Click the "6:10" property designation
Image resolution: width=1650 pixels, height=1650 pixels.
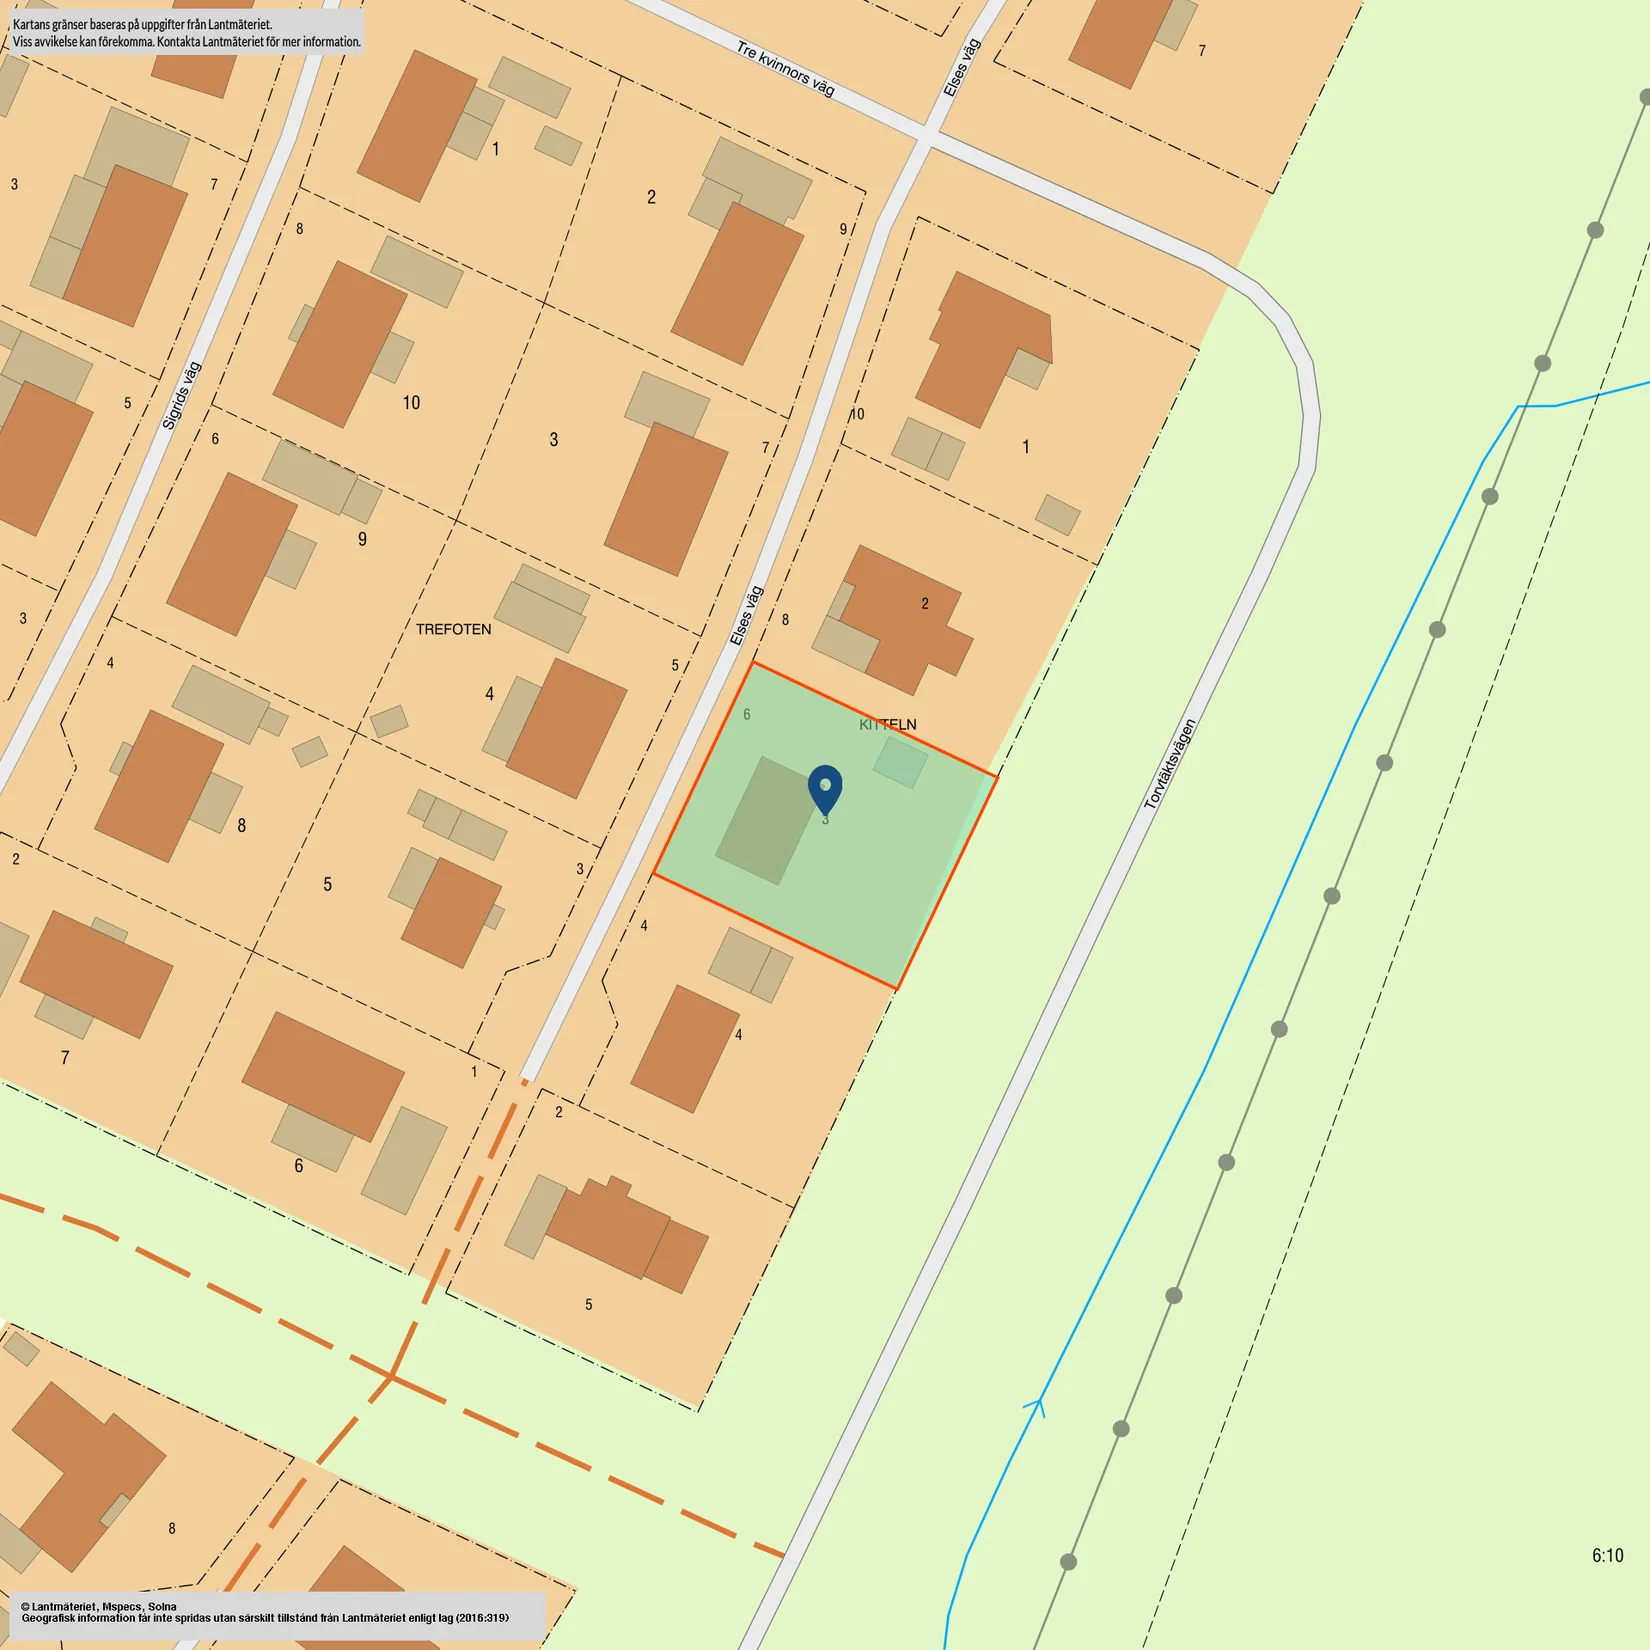point(1608,1555)
